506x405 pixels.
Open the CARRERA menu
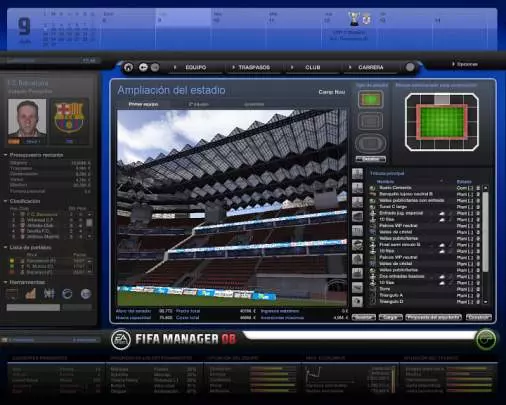[x=371, y=67]
